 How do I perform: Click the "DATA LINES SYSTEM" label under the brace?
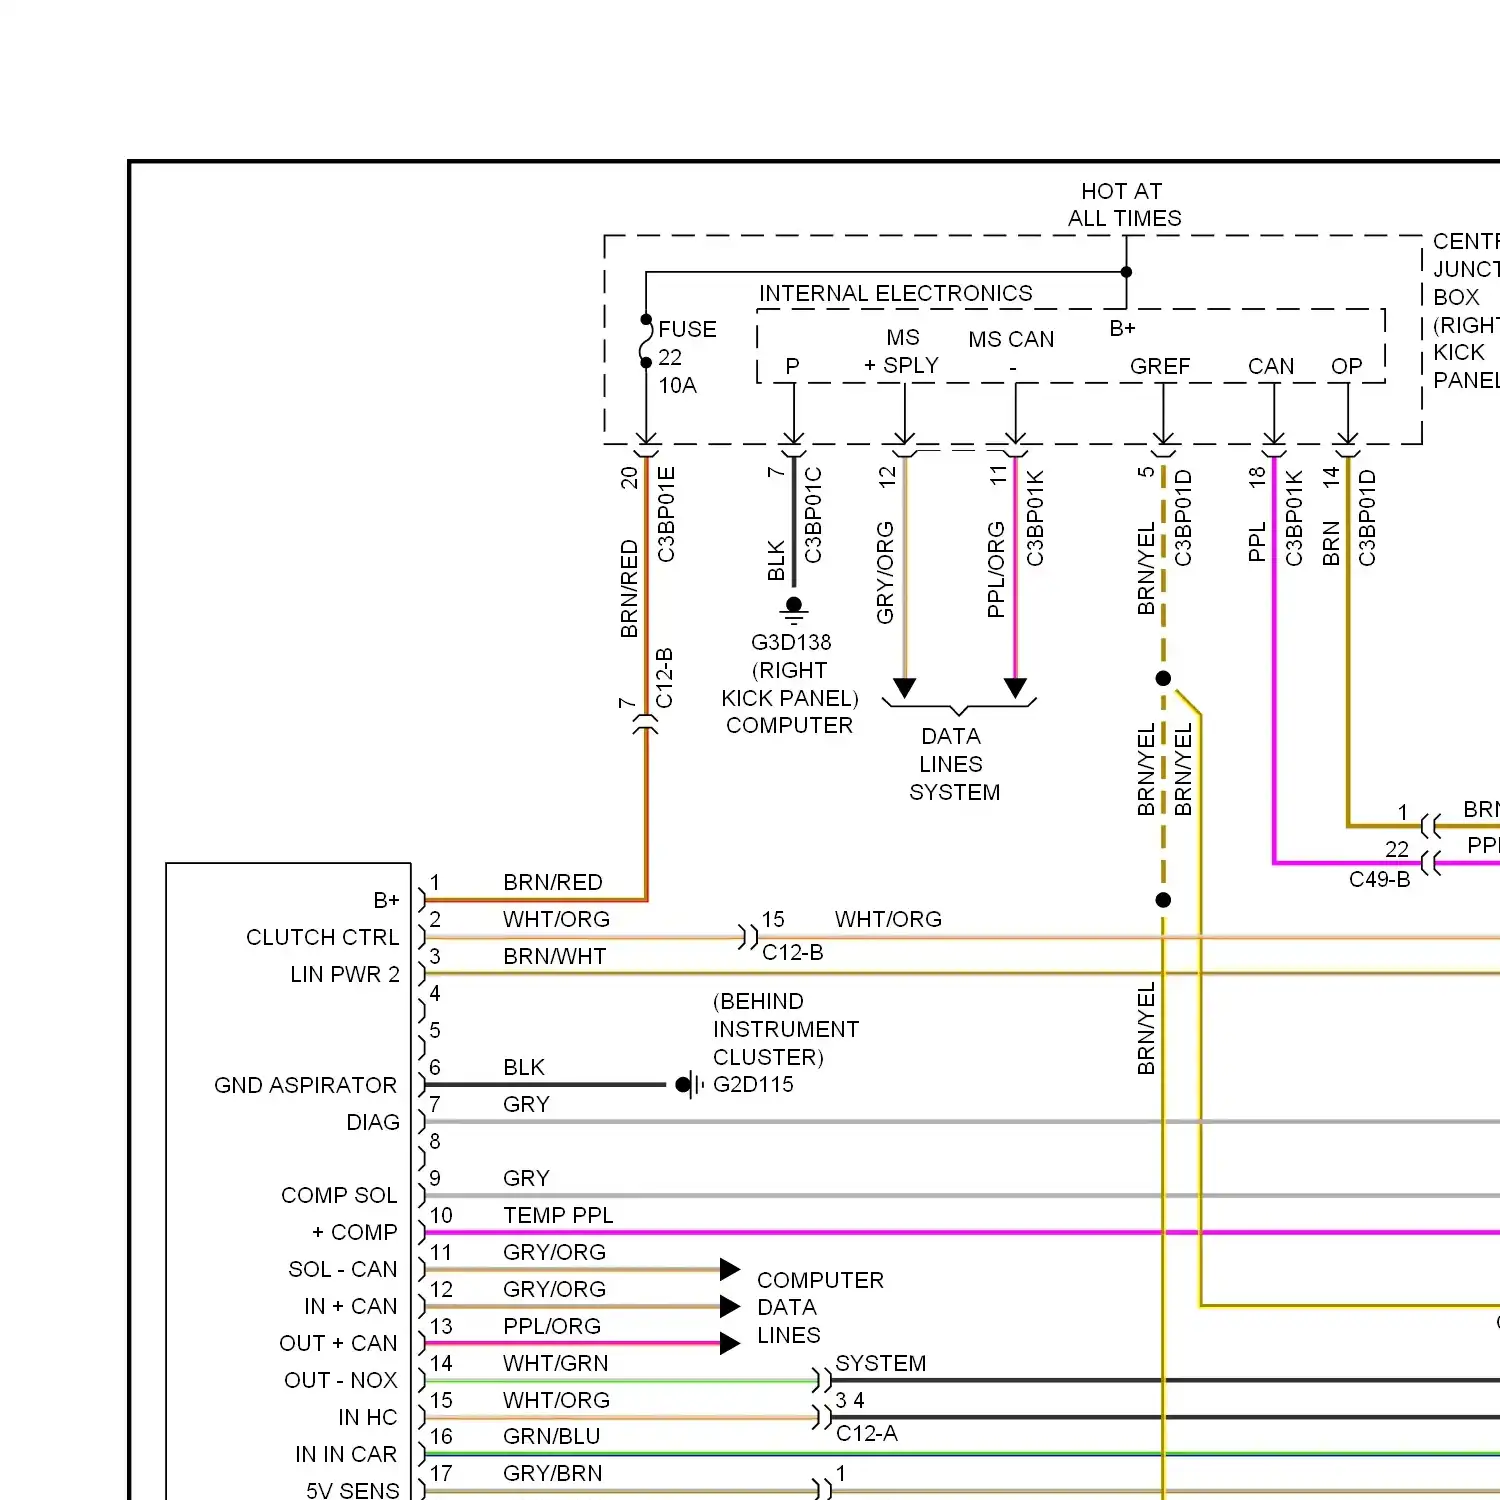click(x=954, y=764)
